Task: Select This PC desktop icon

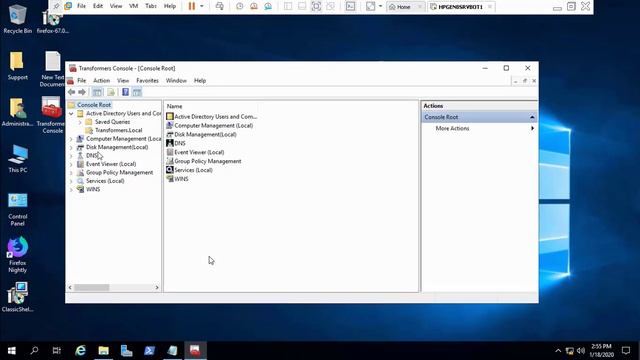Action: (18, 159)
